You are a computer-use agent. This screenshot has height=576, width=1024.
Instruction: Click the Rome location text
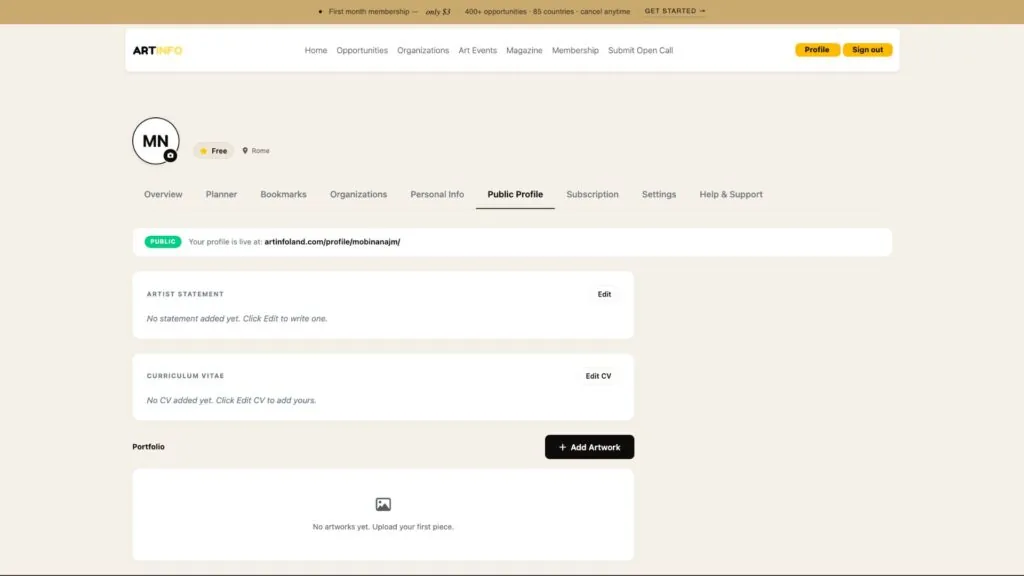pos(261,151)
